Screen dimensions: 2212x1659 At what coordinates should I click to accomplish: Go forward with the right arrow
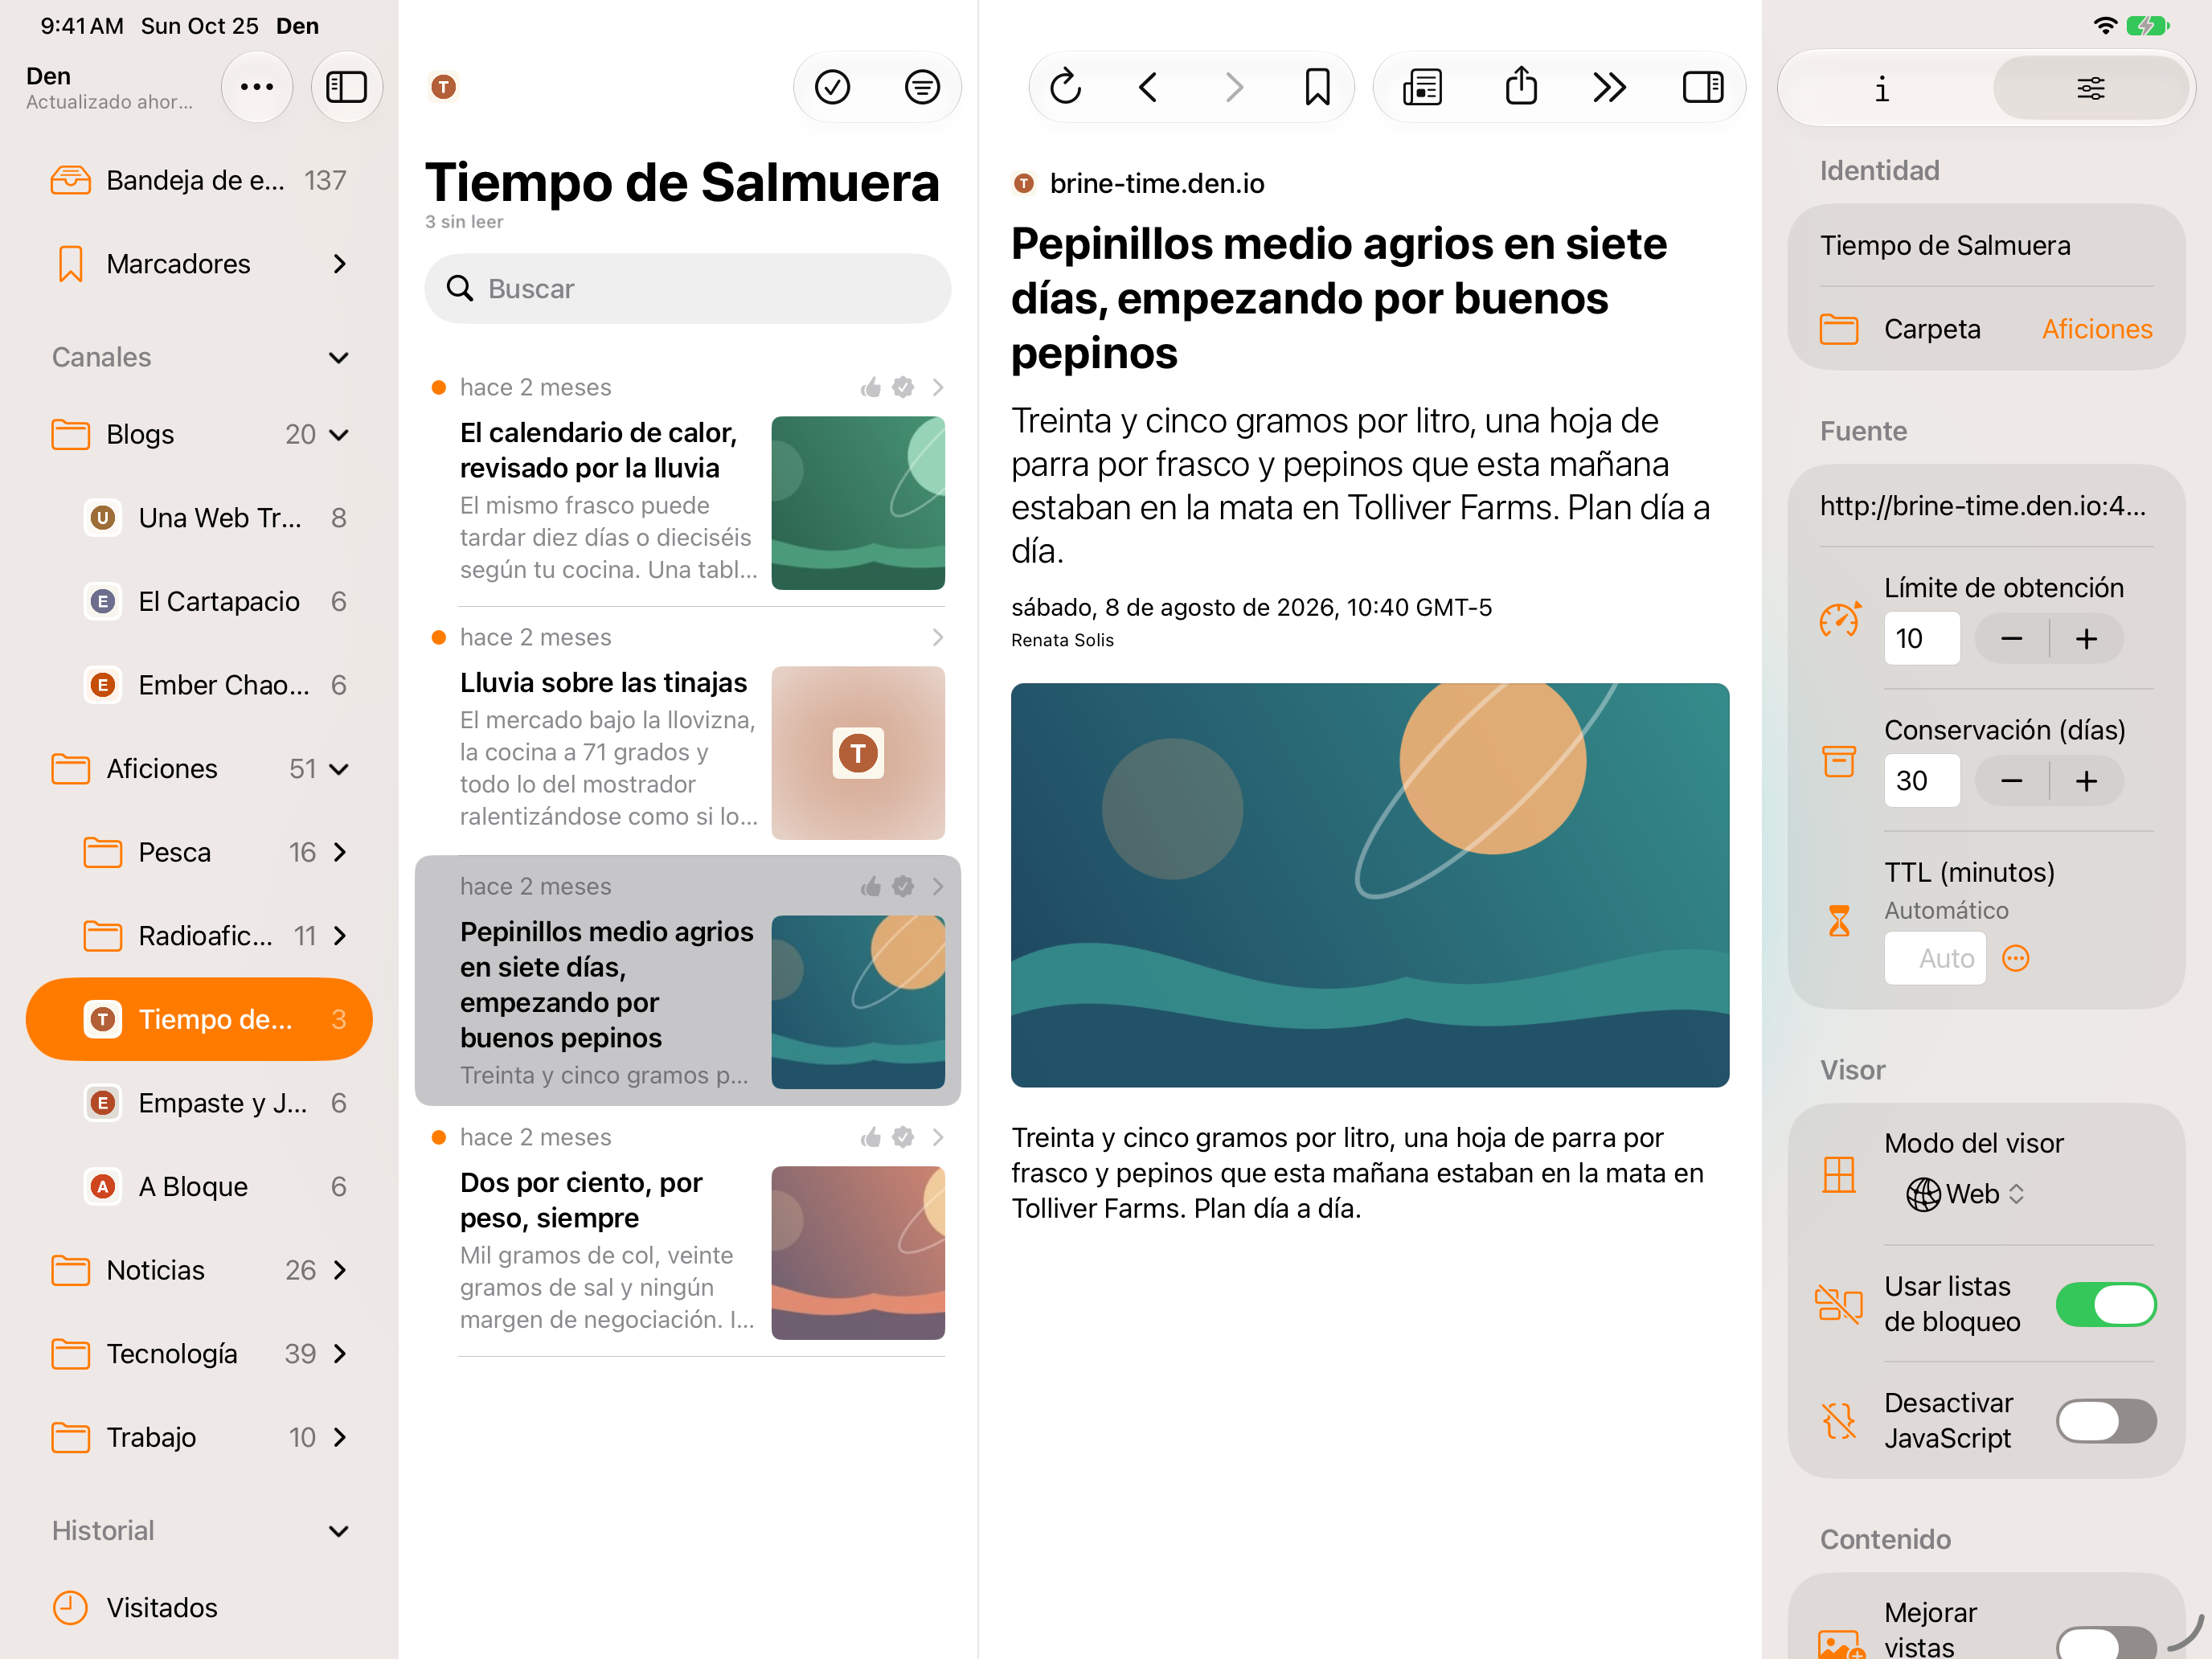point(1234,87)
